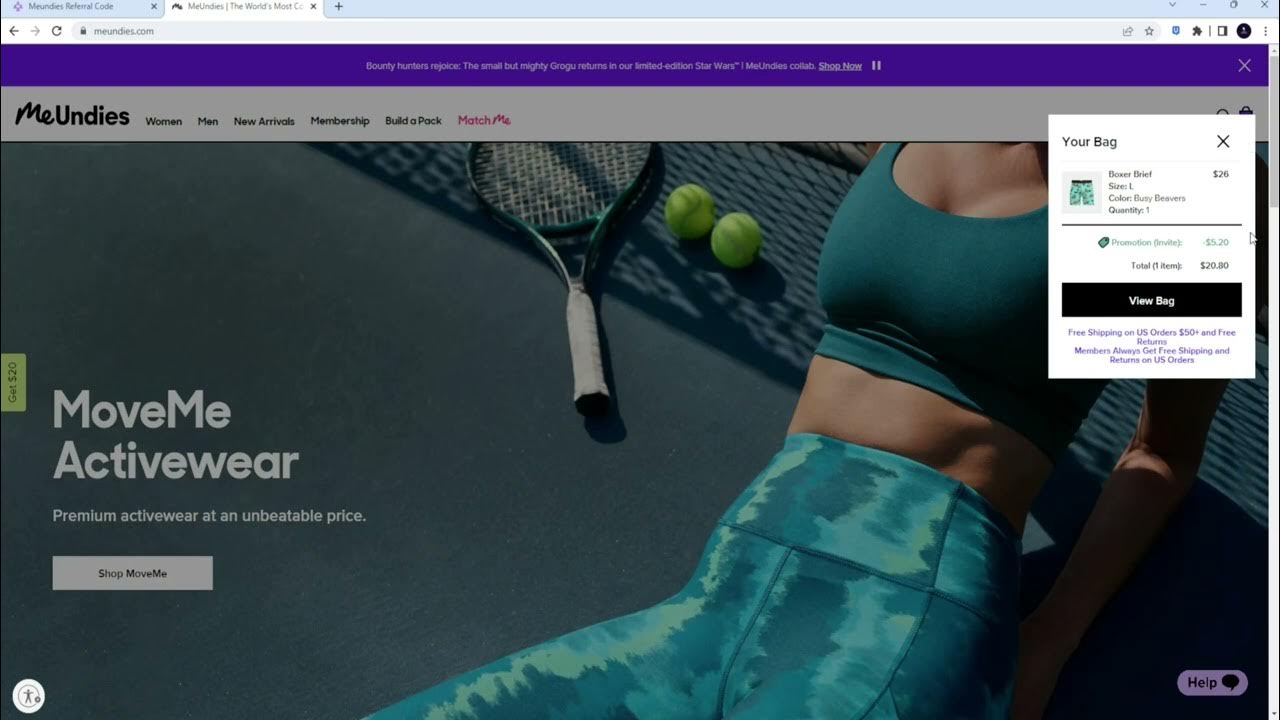Open a new browser tab
1280x720 pixels.
[x=338, y=6]
